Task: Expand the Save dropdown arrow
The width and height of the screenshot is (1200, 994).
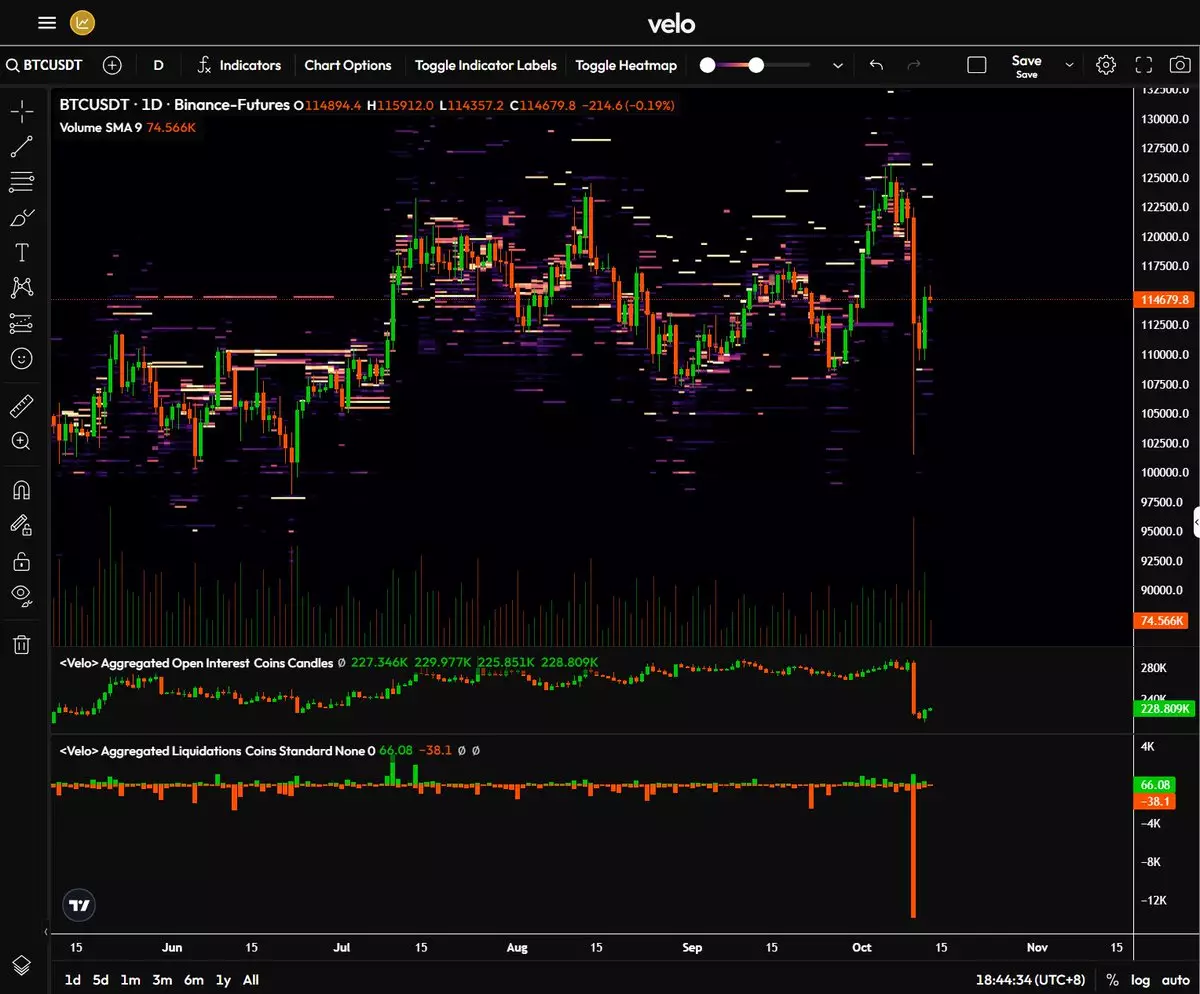Action: [1069, 65]
